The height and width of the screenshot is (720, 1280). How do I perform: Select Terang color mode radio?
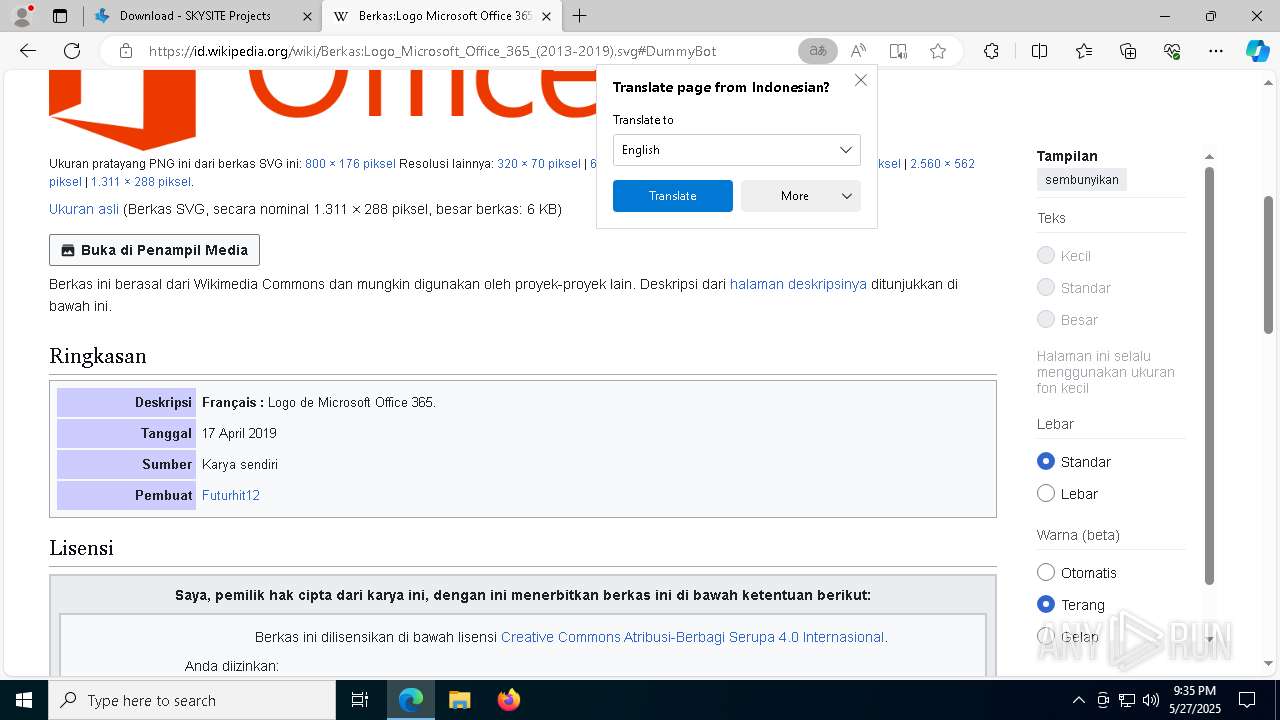(x=1046, y=605)
